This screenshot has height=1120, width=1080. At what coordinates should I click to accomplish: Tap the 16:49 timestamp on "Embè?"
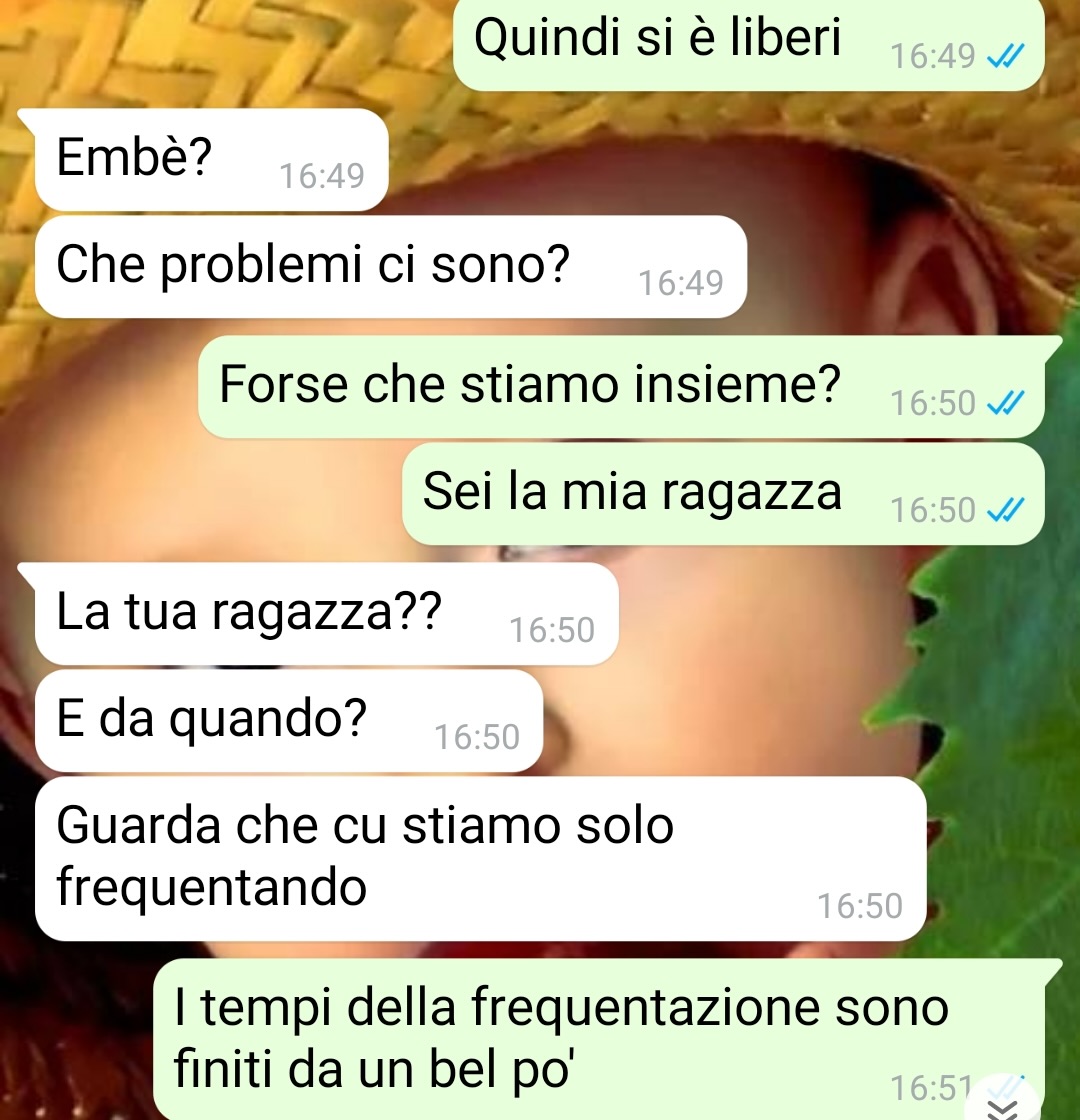(x=321, y=176)
